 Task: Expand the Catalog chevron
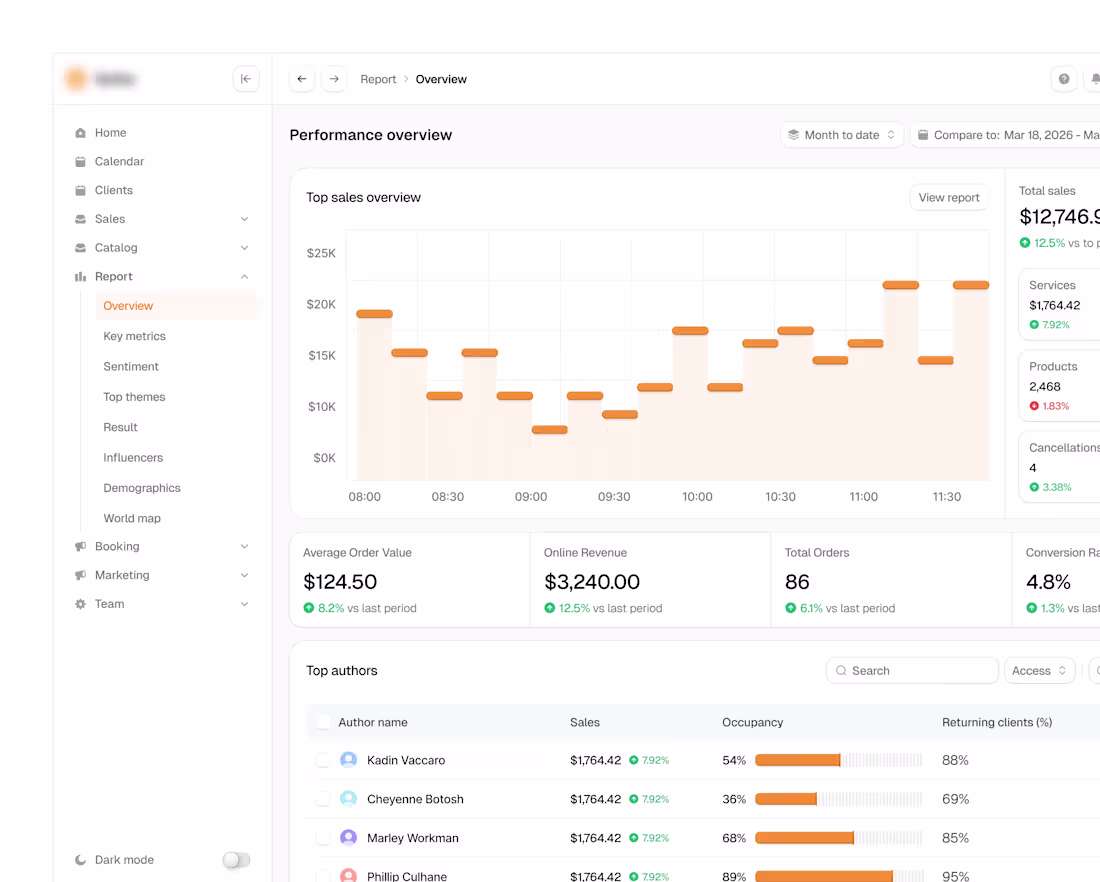pyautogui.click(x=244, y=248)
